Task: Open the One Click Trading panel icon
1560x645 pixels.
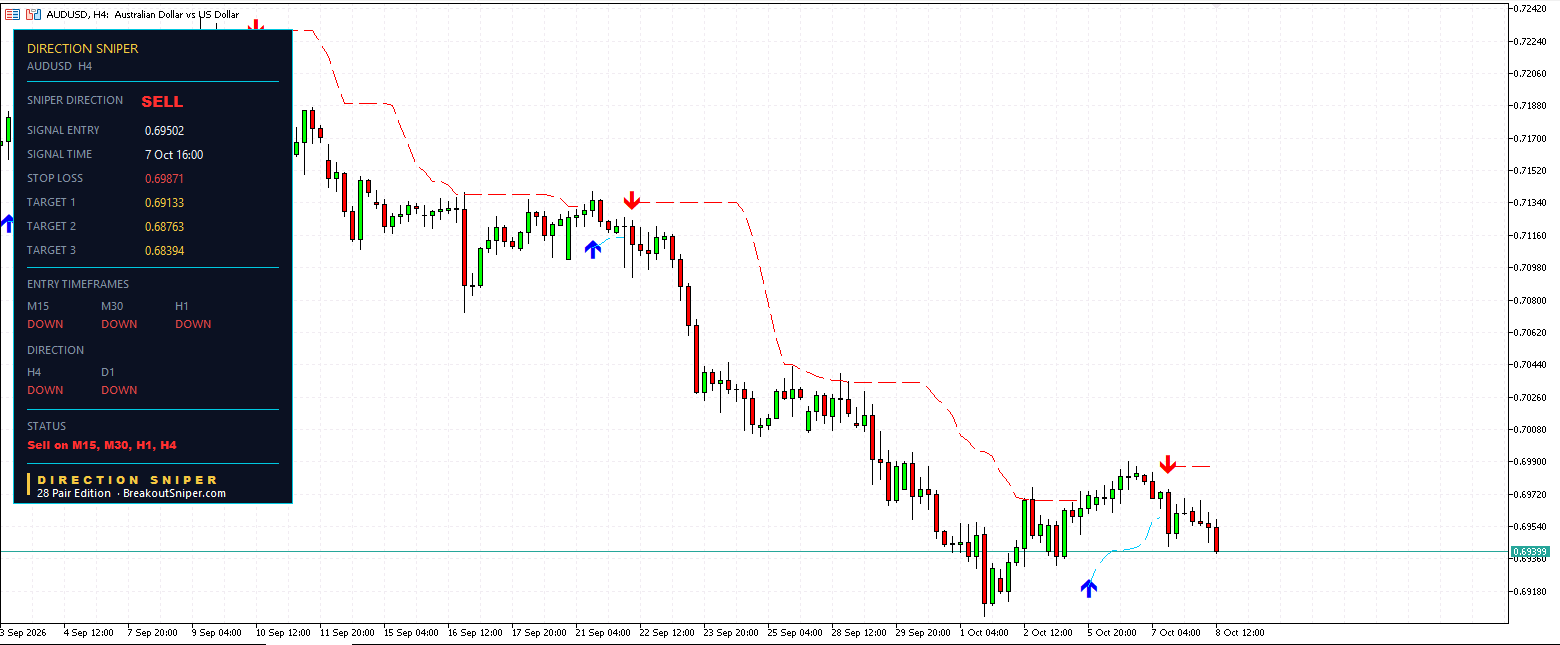Action: (13, 15)
